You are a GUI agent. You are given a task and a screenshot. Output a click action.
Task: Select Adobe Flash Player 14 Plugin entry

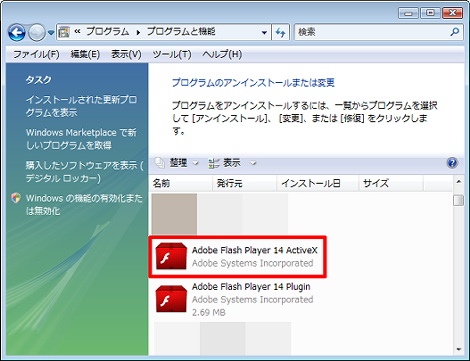tap(235, 299)
